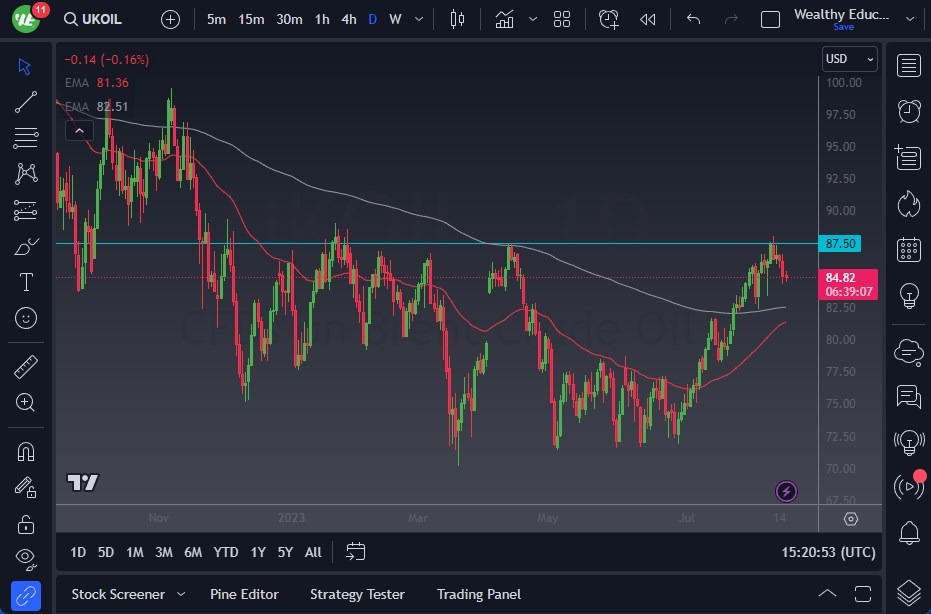This screenshot has height=614, width=931.
Task: Select the text annotation tool
Action: pyautogui.click(x=25, y=283)
